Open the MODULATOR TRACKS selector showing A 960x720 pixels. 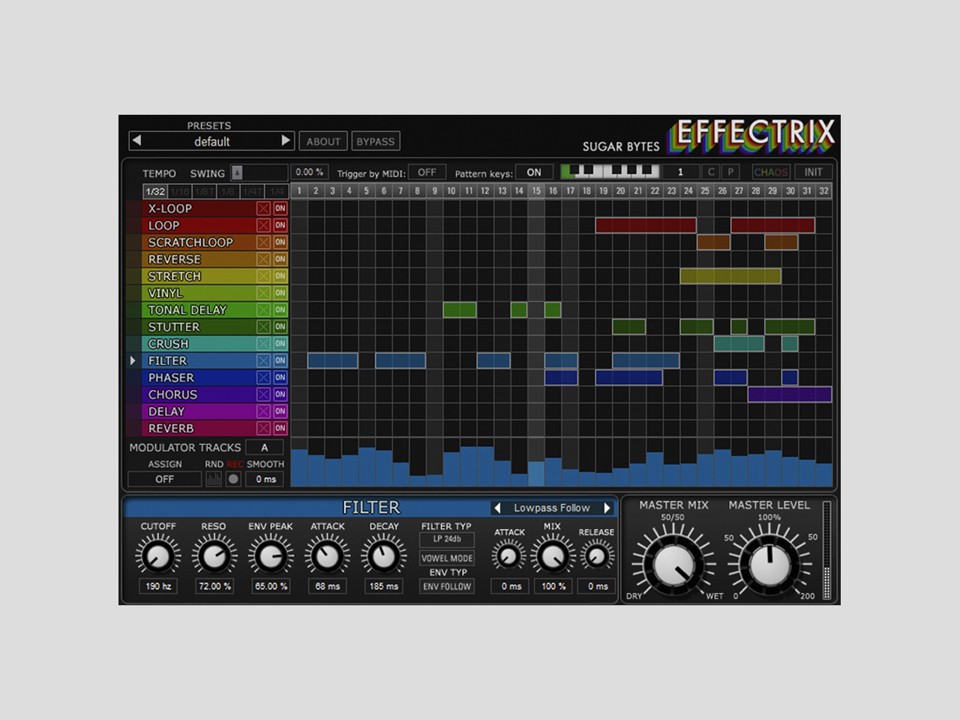point(264,448)
